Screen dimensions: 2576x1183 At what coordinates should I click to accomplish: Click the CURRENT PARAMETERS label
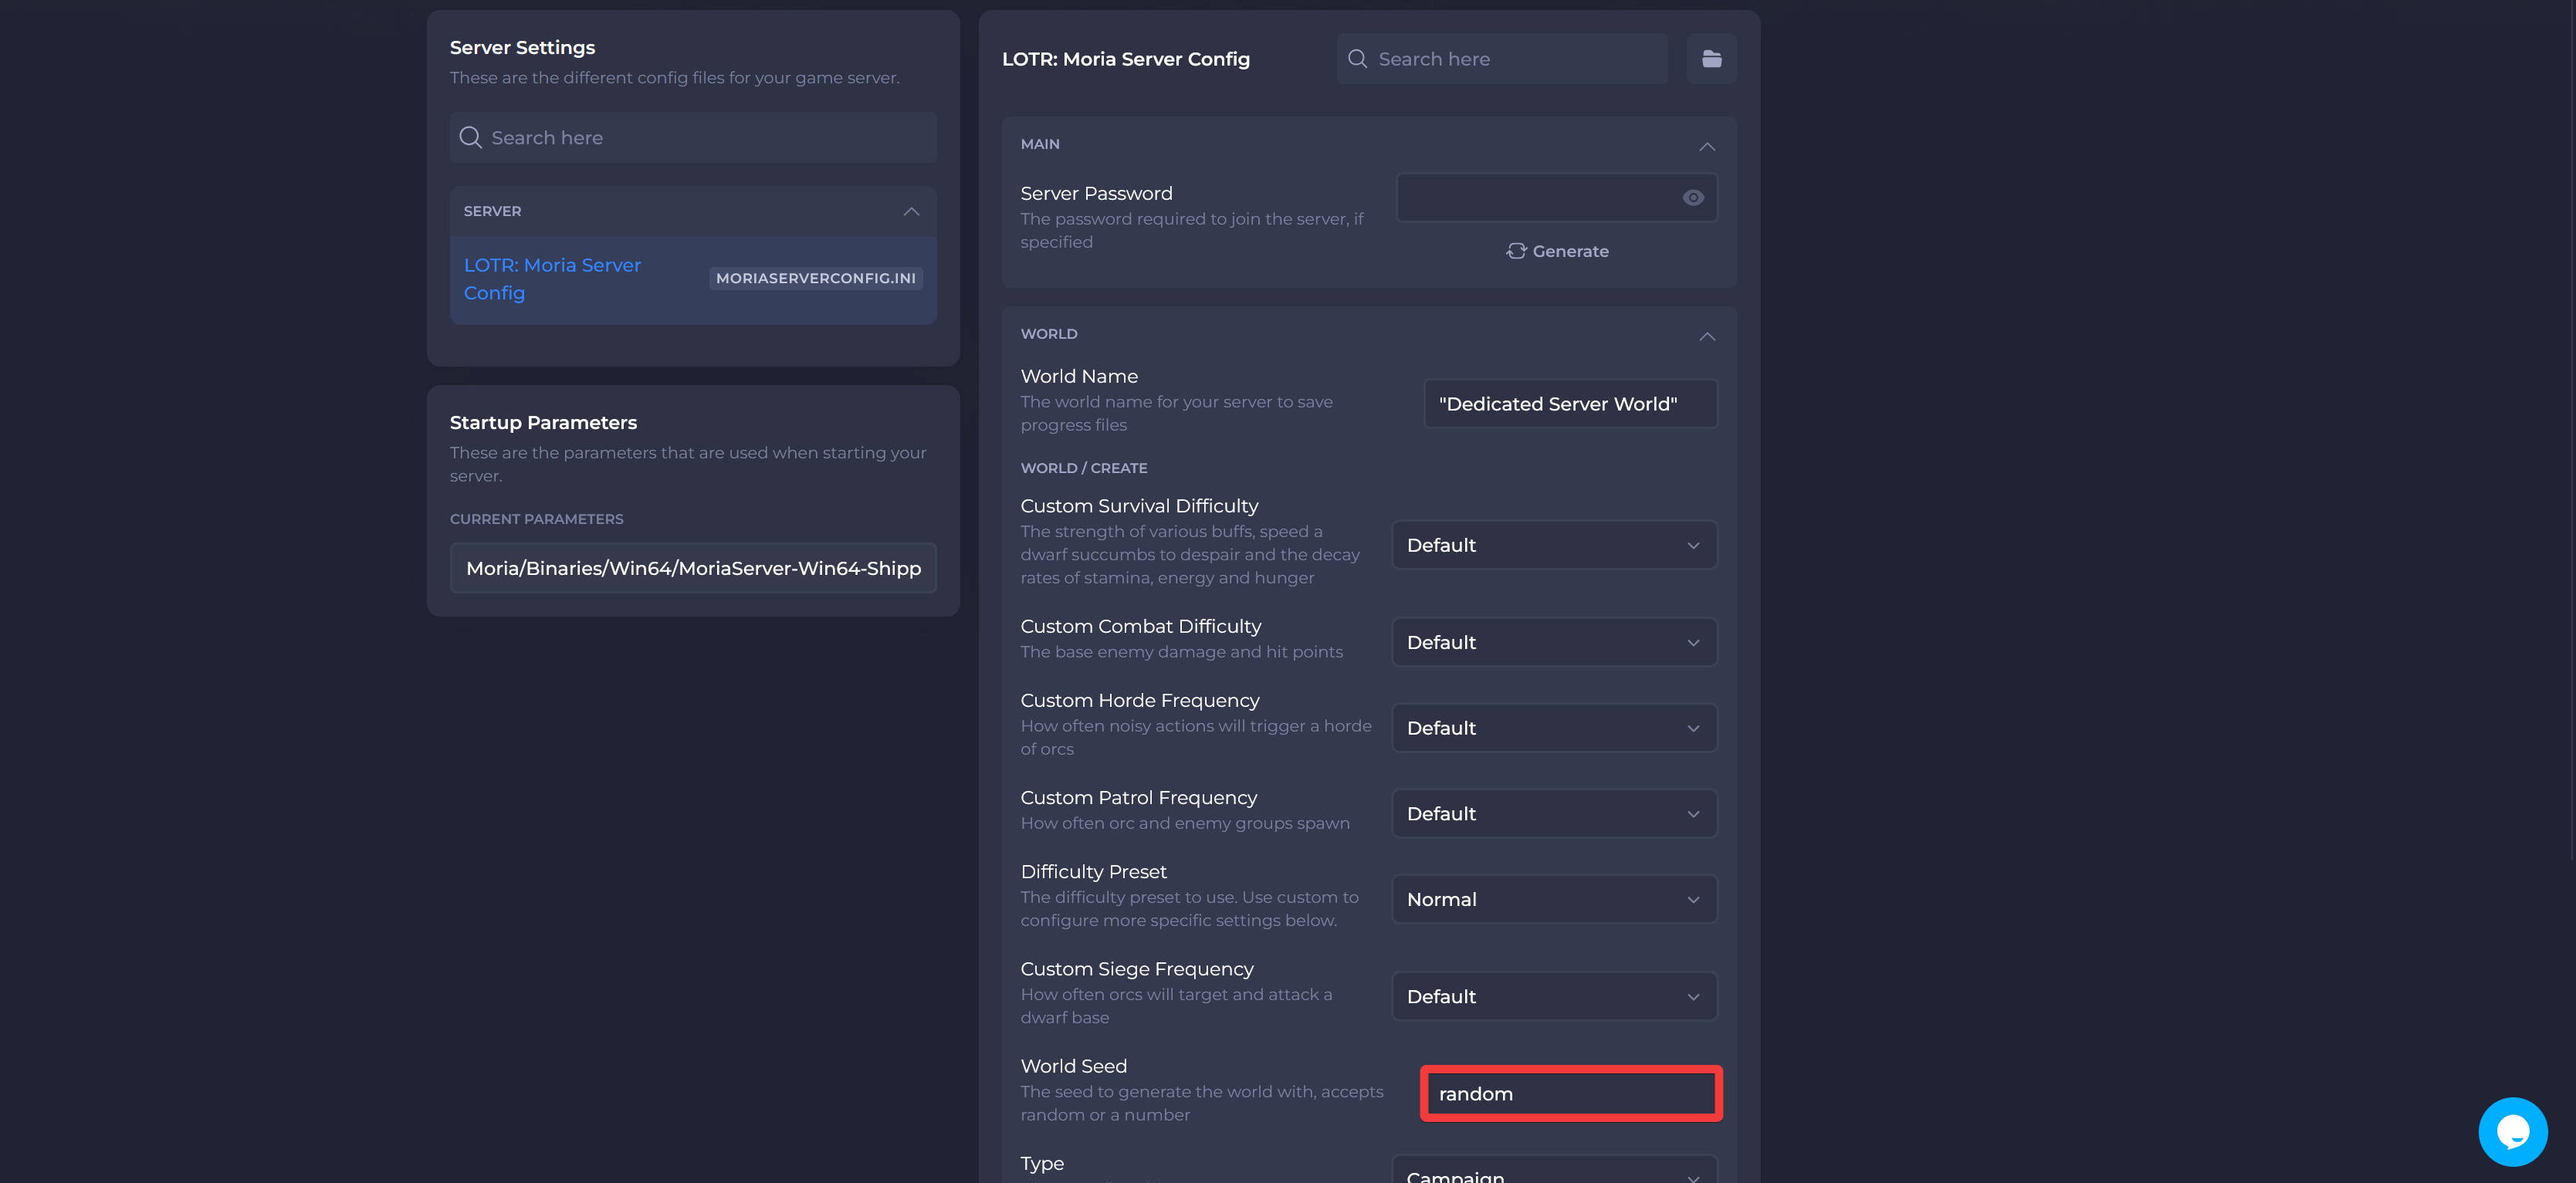(536, 519)
